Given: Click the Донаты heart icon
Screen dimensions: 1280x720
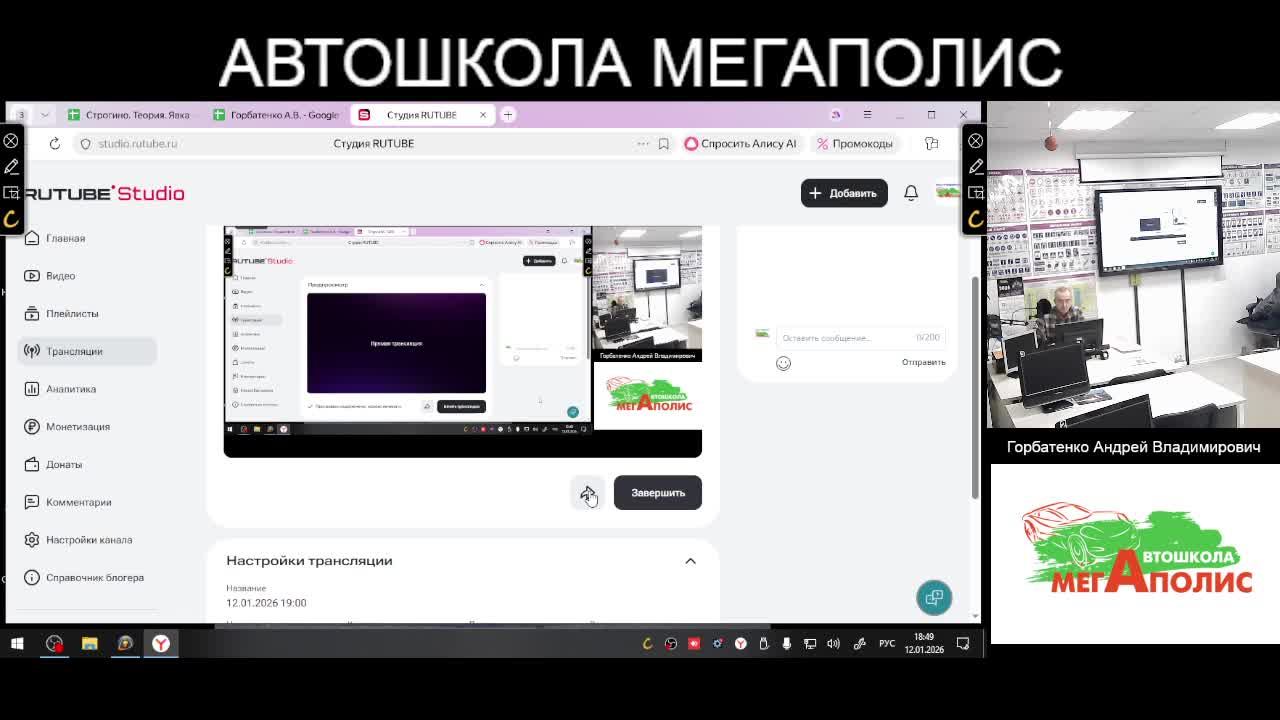Looking at the screenshot, I should pyautogui.click(x=32, y=464).
